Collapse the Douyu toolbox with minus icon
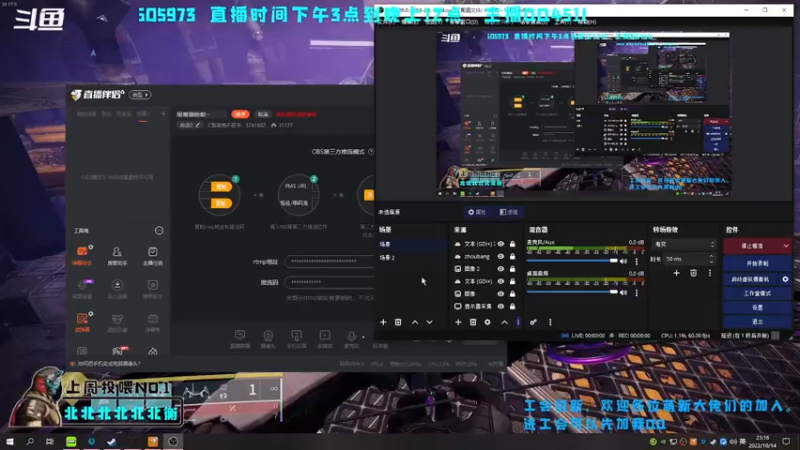The width and height of the screenshot is (800, 450). click(159, 231)
